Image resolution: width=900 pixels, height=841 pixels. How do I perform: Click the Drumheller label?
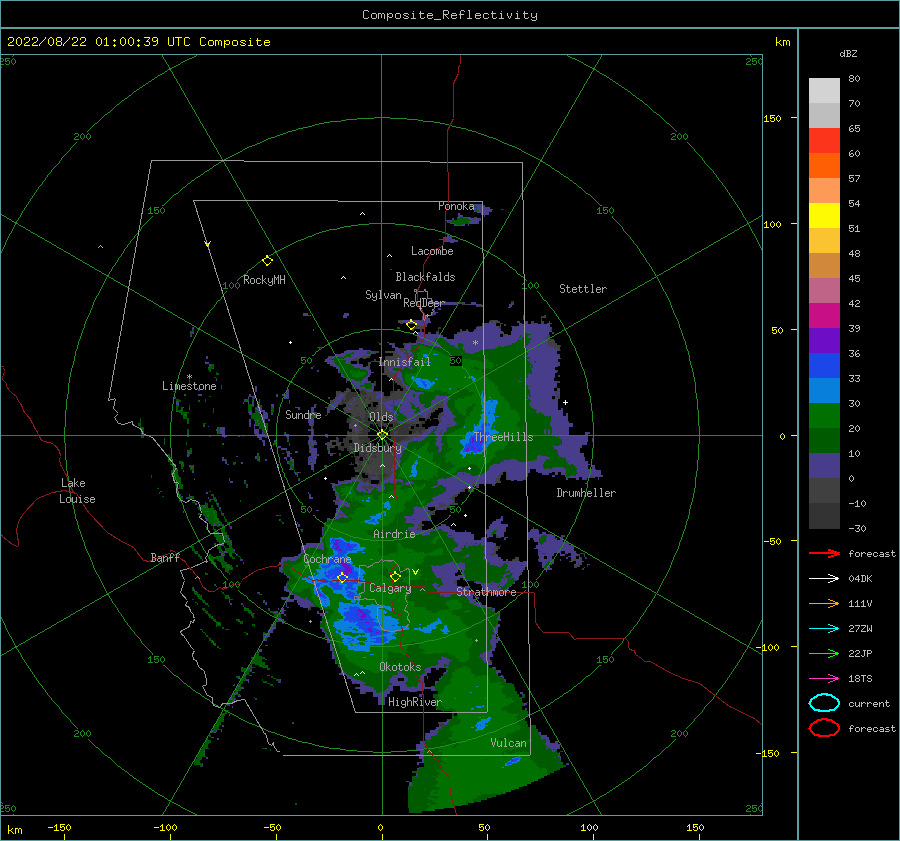586,493
